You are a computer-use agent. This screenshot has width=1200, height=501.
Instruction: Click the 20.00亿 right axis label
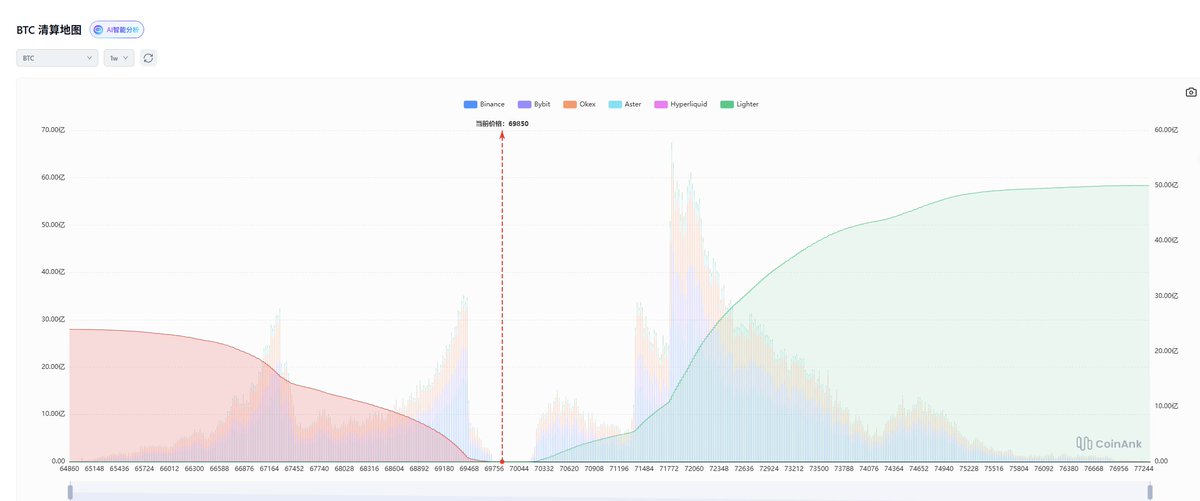pyautogui.click(x=1168, y=351)
